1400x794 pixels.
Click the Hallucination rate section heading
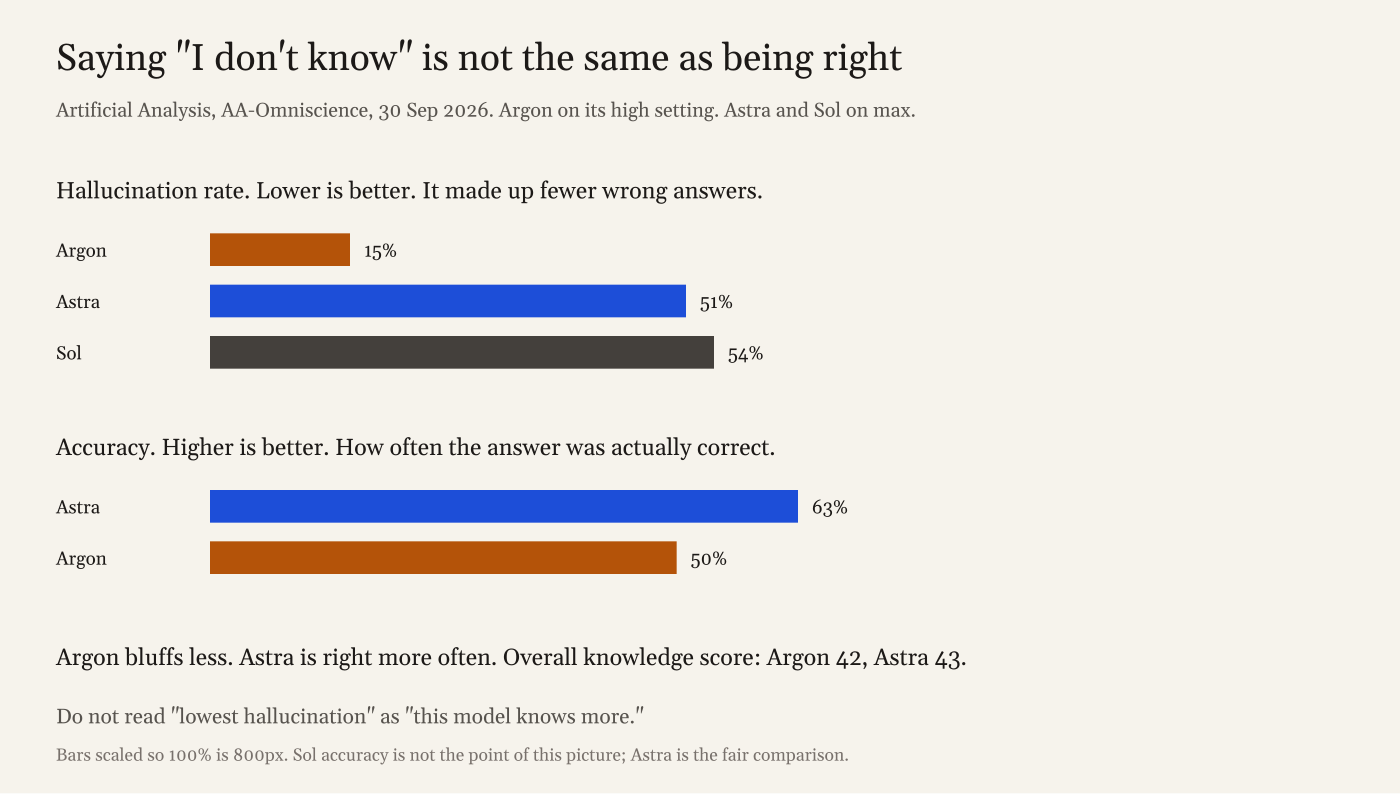[x=409, y=191]
